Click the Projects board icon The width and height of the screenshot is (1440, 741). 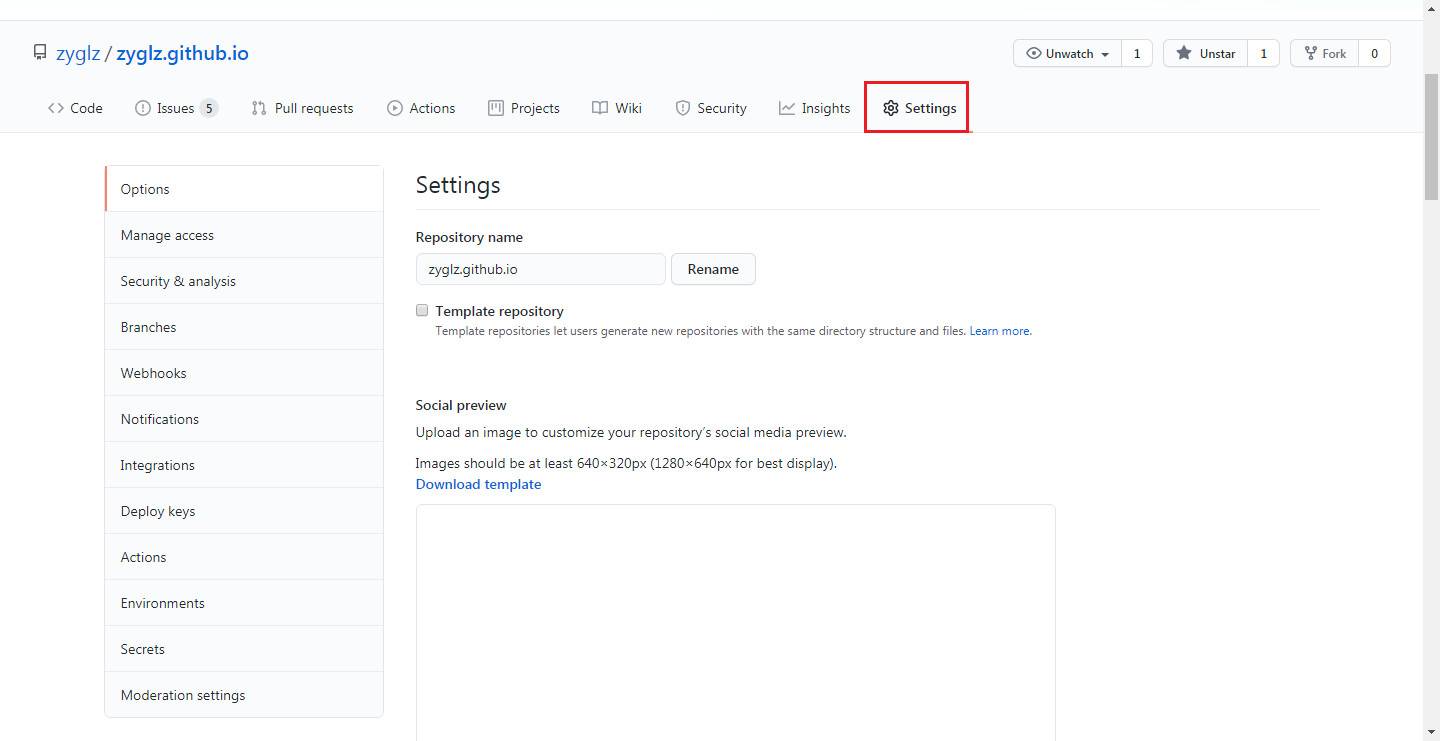[x=496, y=108]
